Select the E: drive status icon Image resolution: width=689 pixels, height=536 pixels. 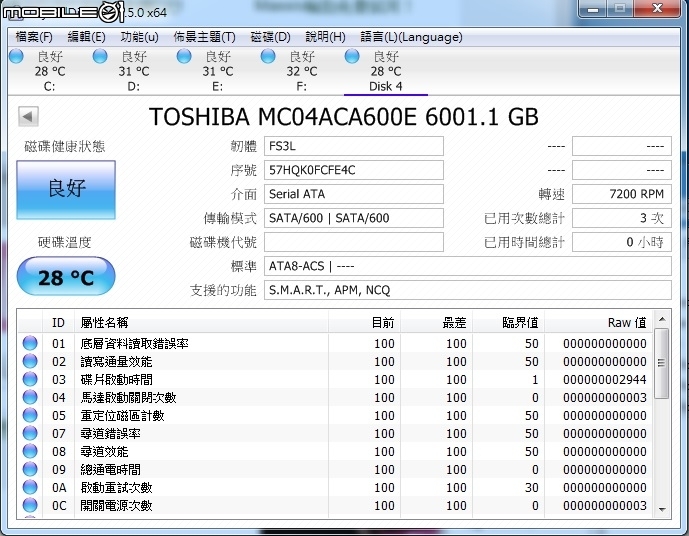click(x=184, y=56)
